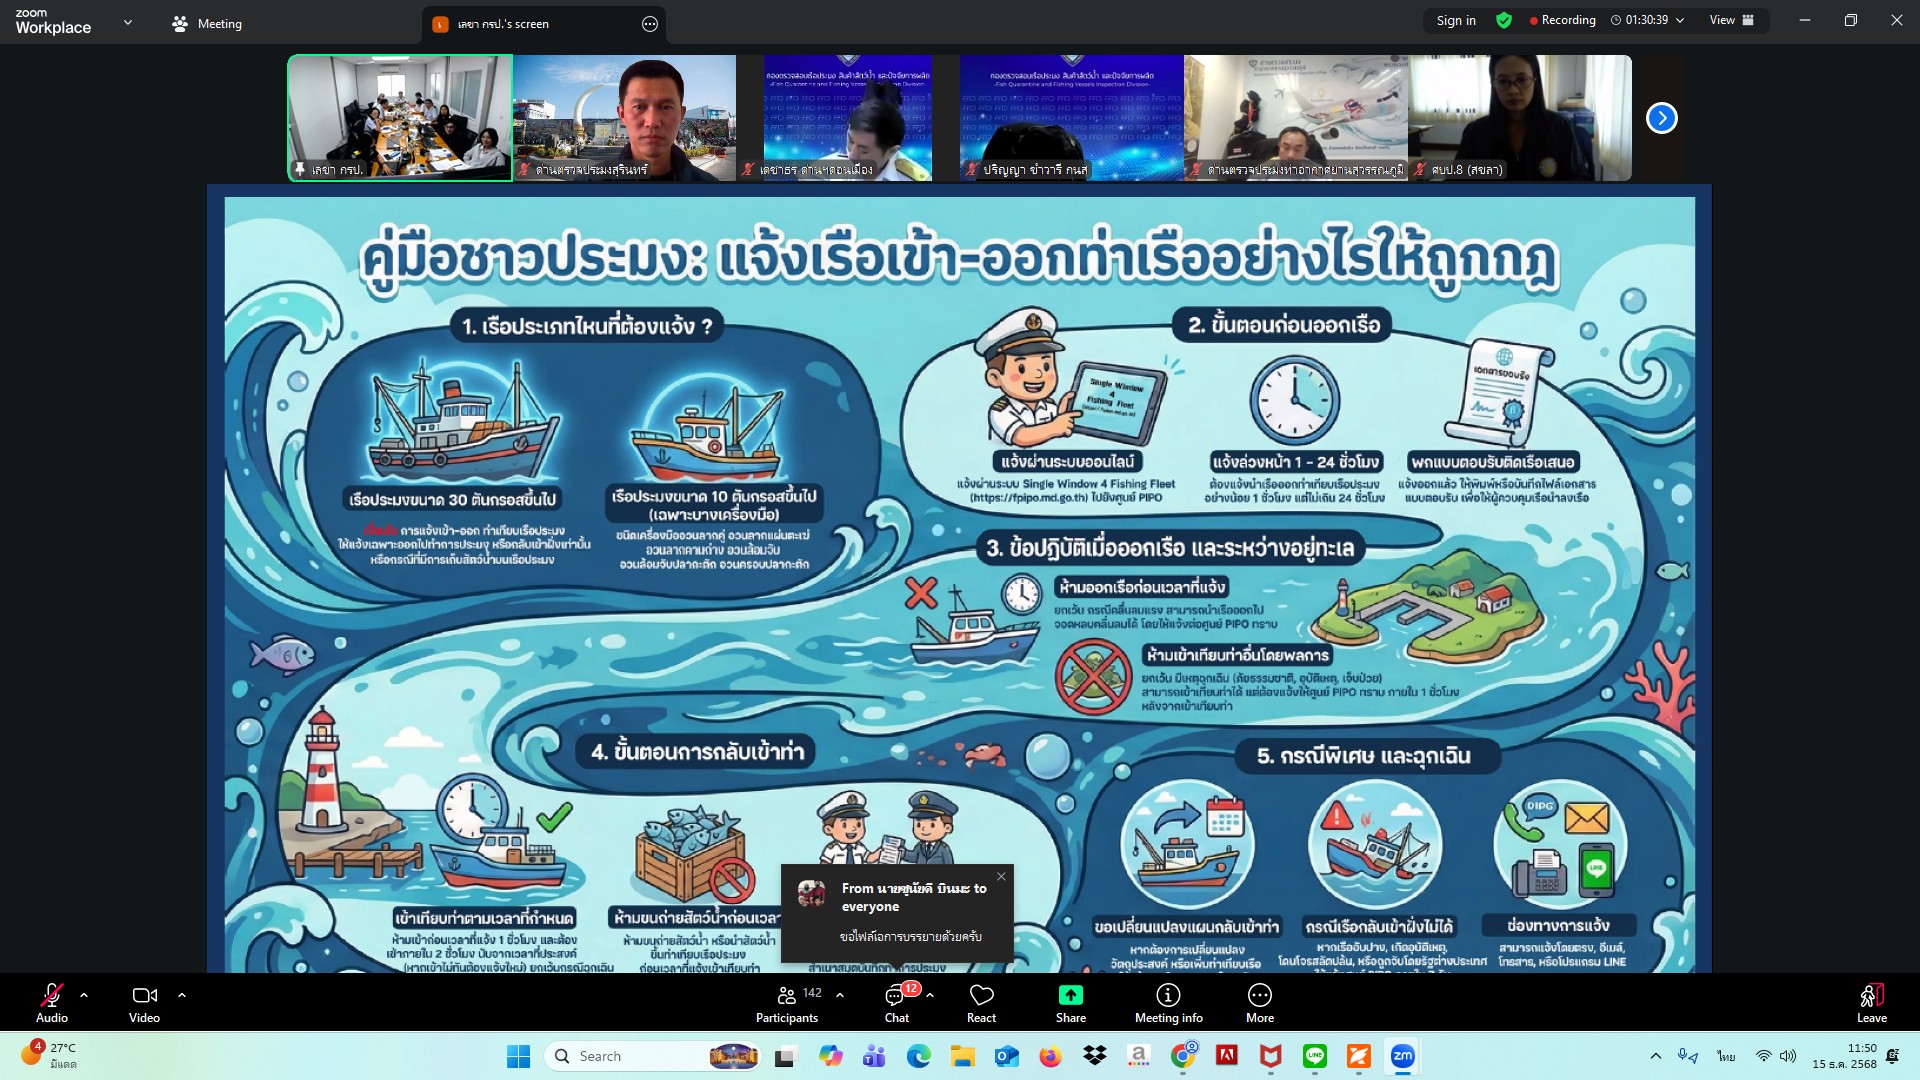Viewport: 1920px width, 1080px height.
Task: Unmute the microphone Audio button
Action: [x=51, y=995]
